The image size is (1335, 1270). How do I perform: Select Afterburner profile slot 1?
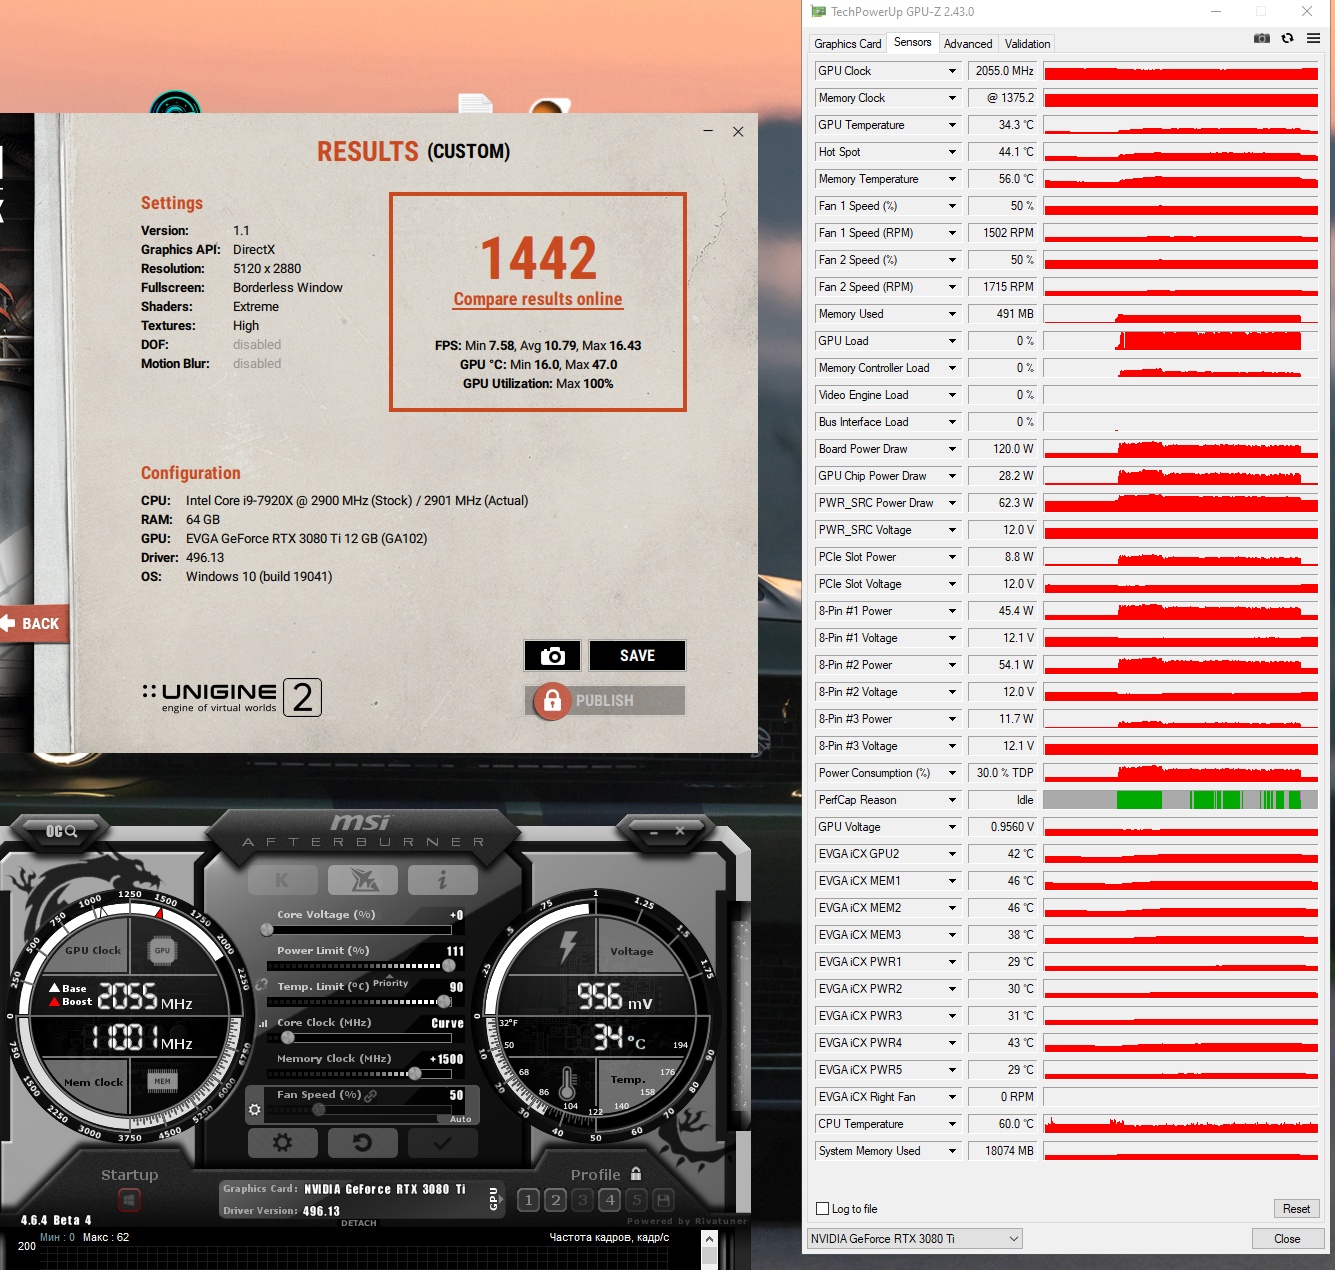pyautogui.click(x=529, y=1200)
